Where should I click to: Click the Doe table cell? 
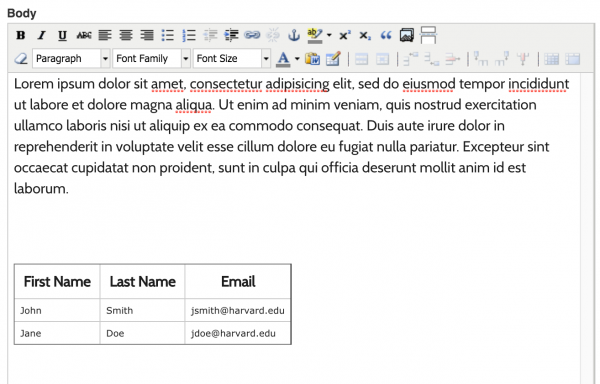click(142, 333)
